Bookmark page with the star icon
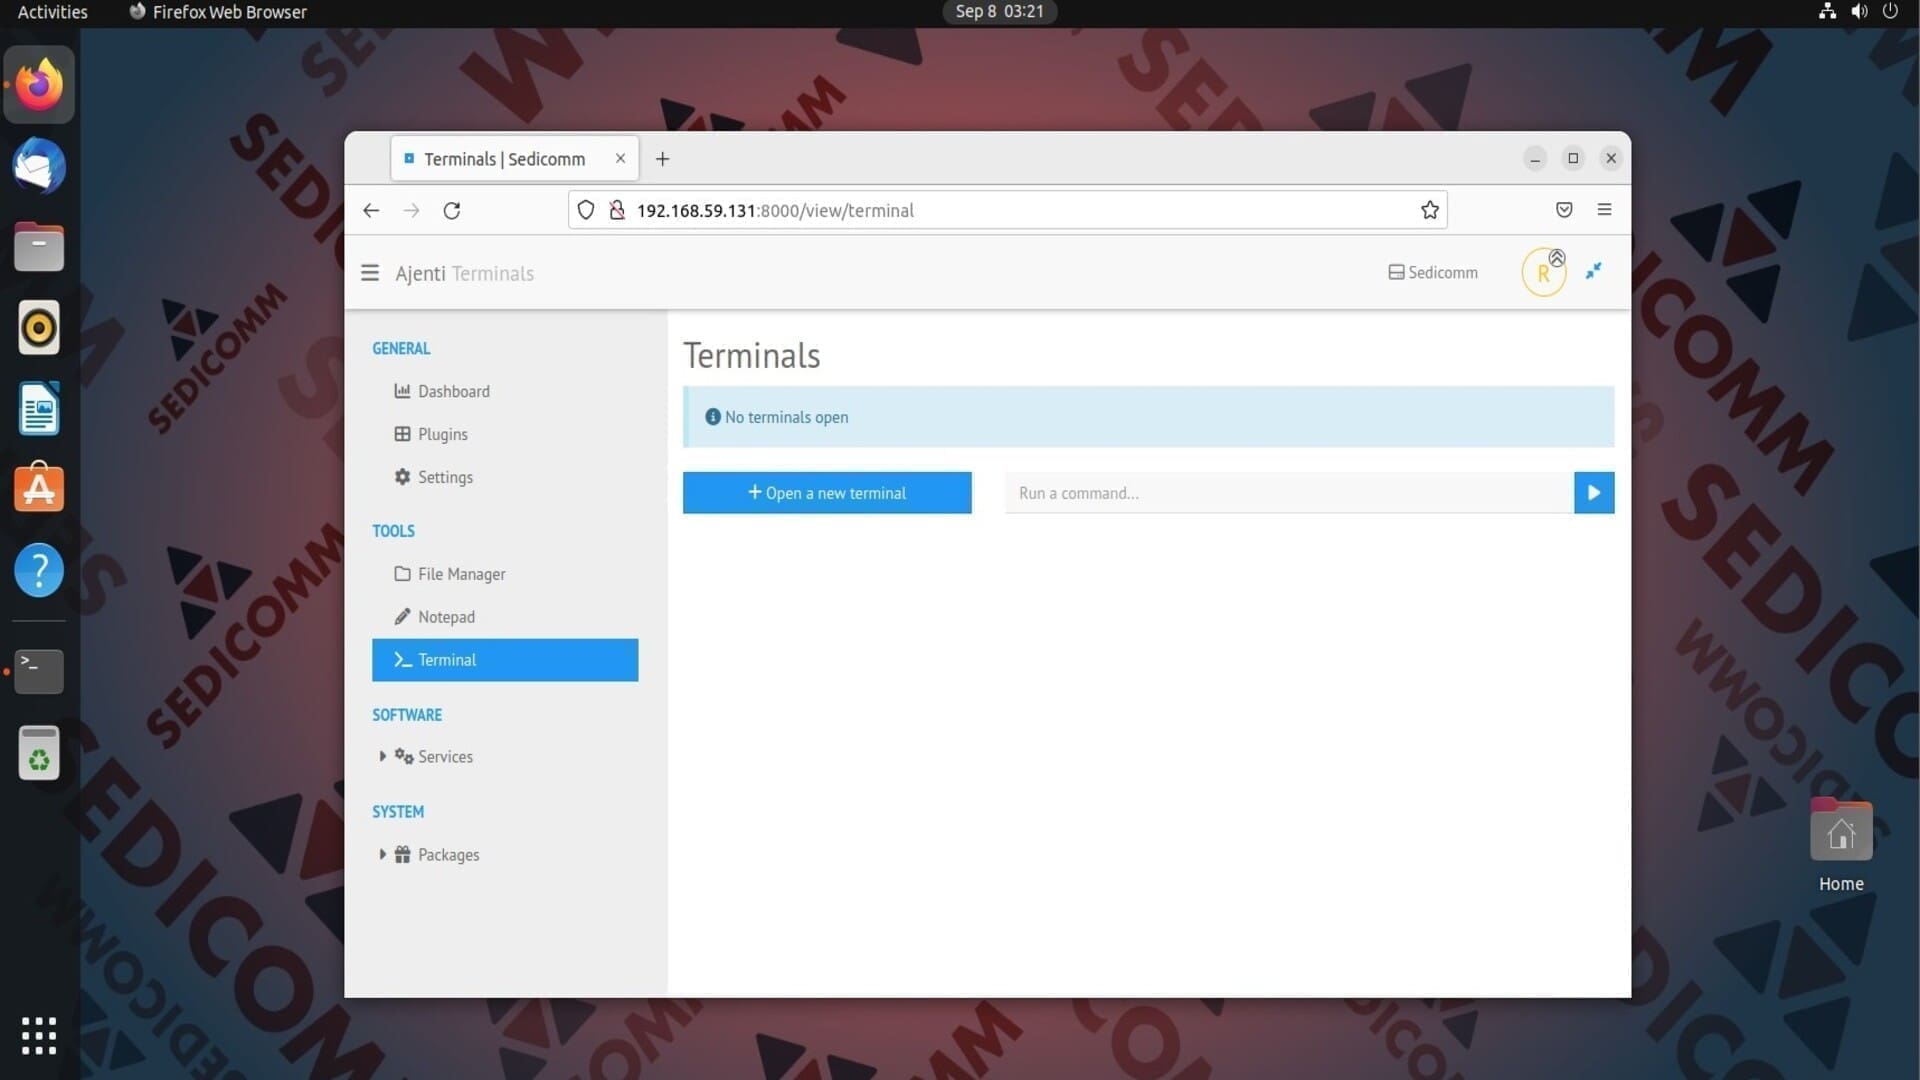The width and height of the screenshot is (1920, 1080). [x=1429, y=210]
